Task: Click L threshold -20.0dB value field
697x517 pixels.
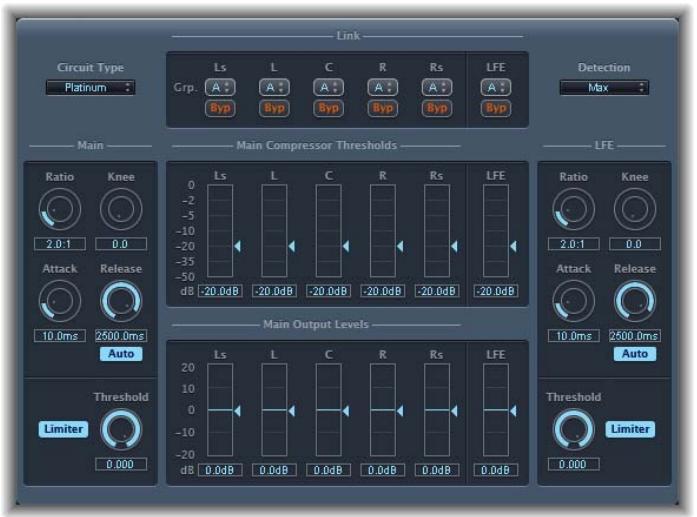Action: tap(274, 291)
